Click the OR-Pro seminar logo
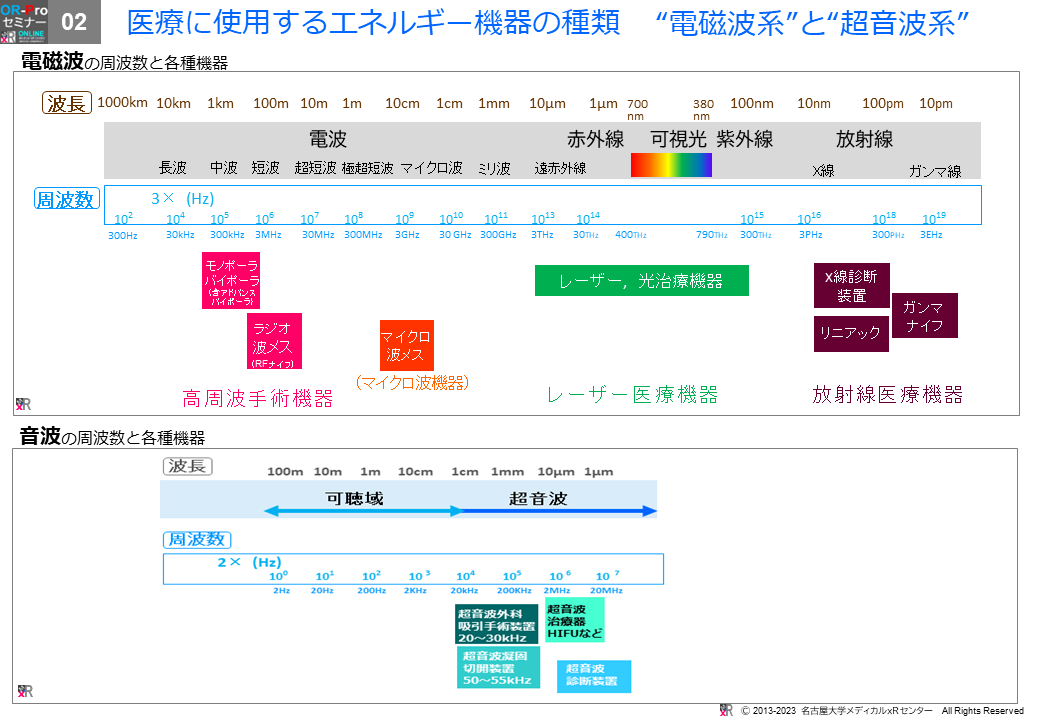The width and height of the screenshot is (1040, 720). pos(24,22)
